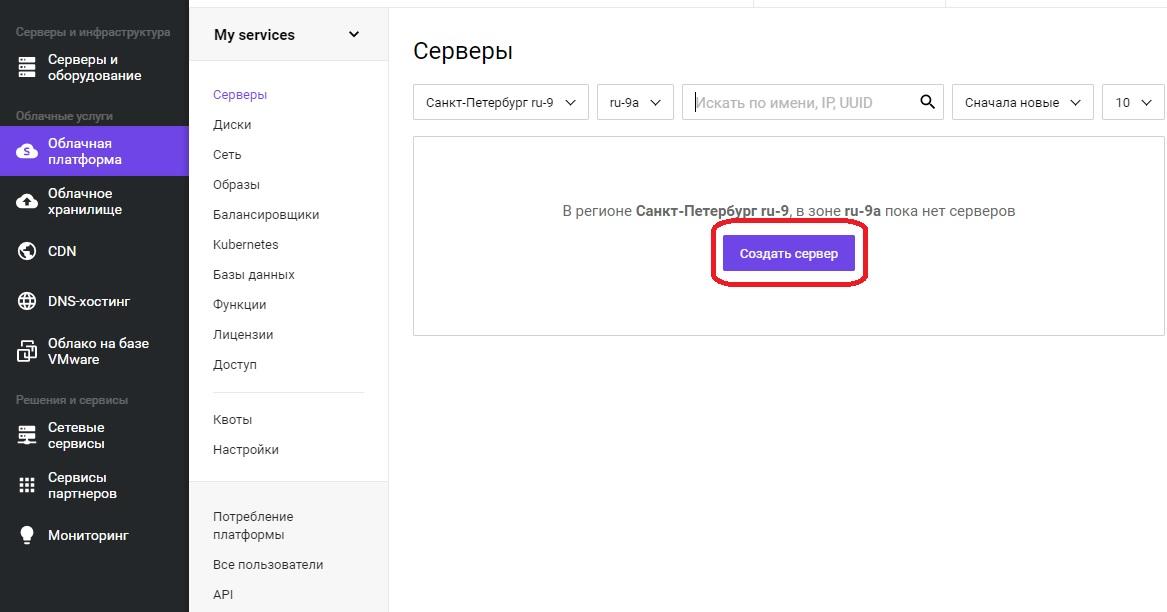Click the Серверы и оборудование server icon
Viewport: 1167px width, 612px height.
[28, 68]
